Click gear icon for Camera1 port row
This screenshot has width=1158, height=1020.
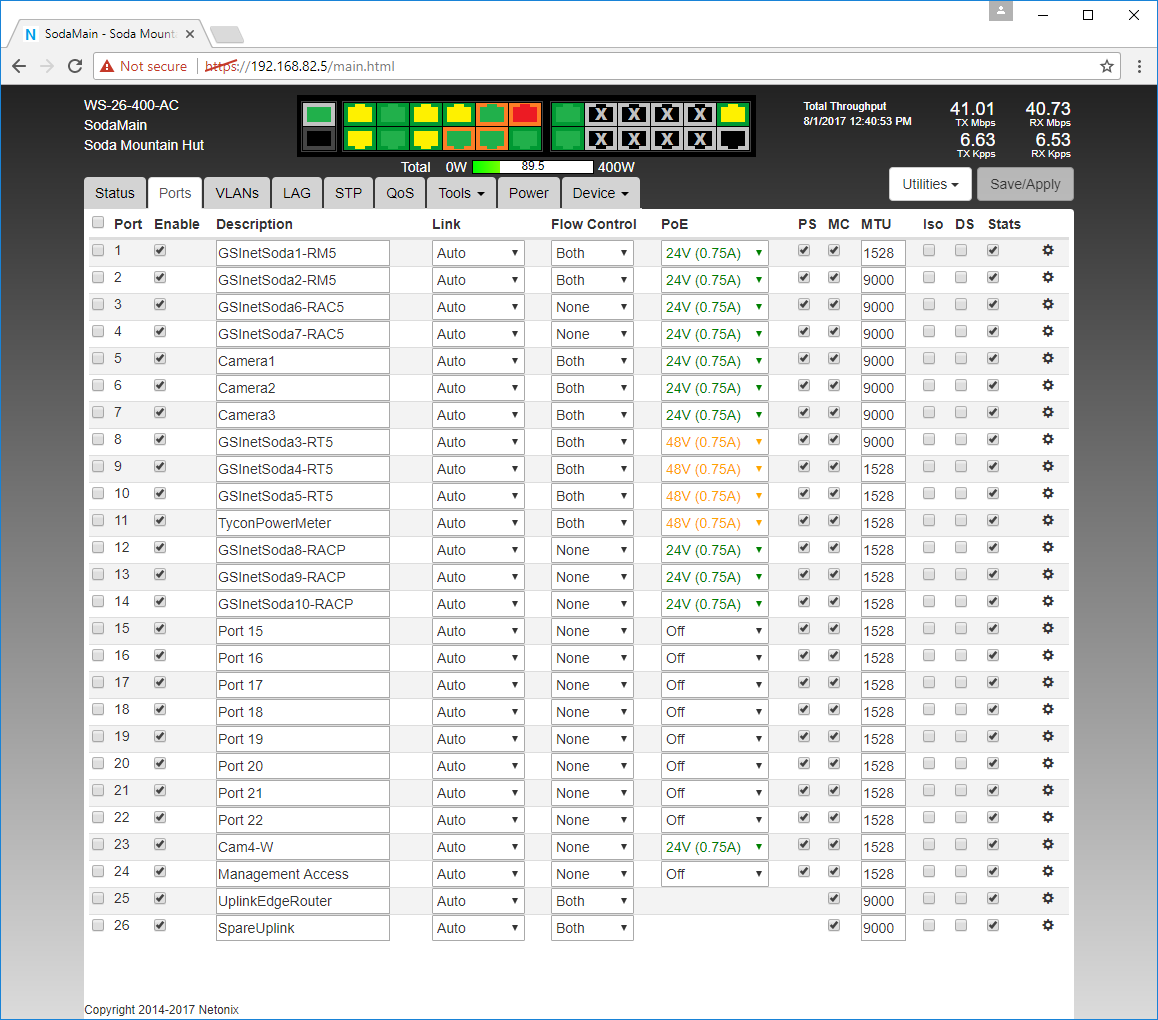(x=1048, y=359)
